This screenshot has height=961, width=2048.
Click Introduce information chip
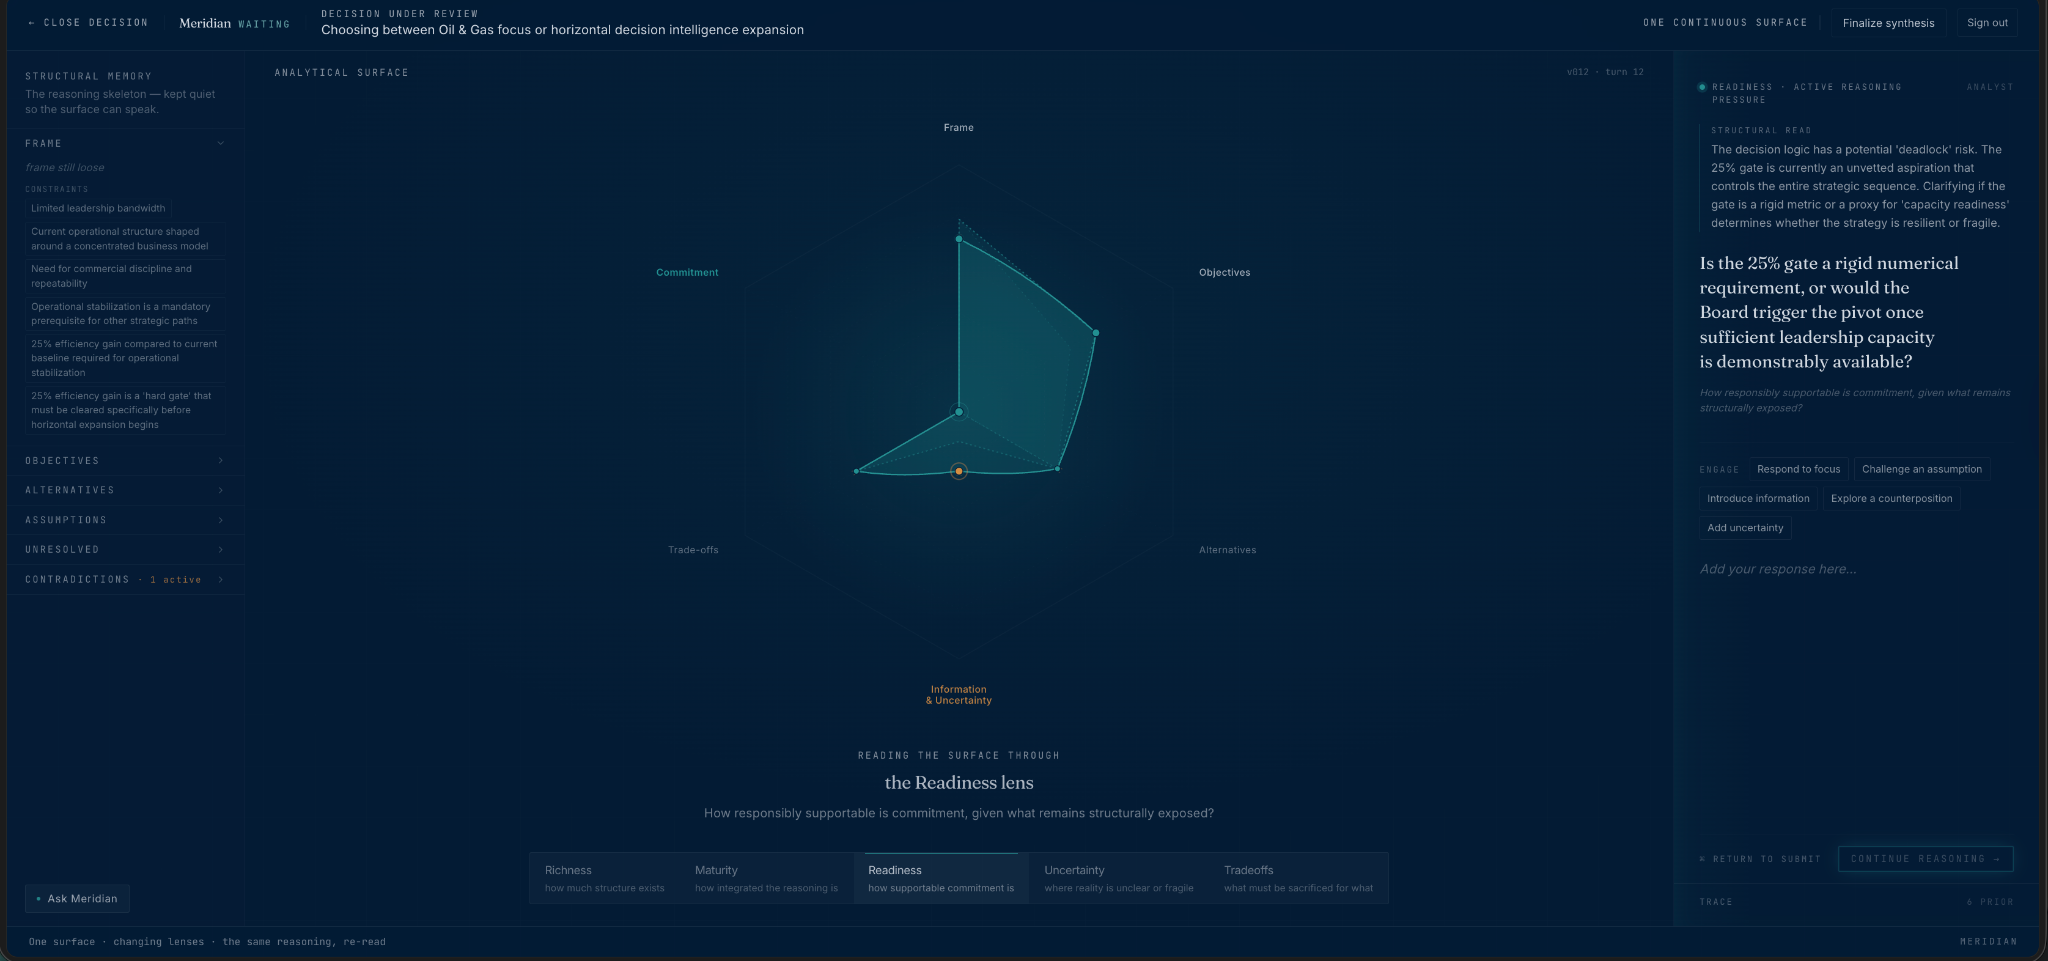coord(1758,498)
